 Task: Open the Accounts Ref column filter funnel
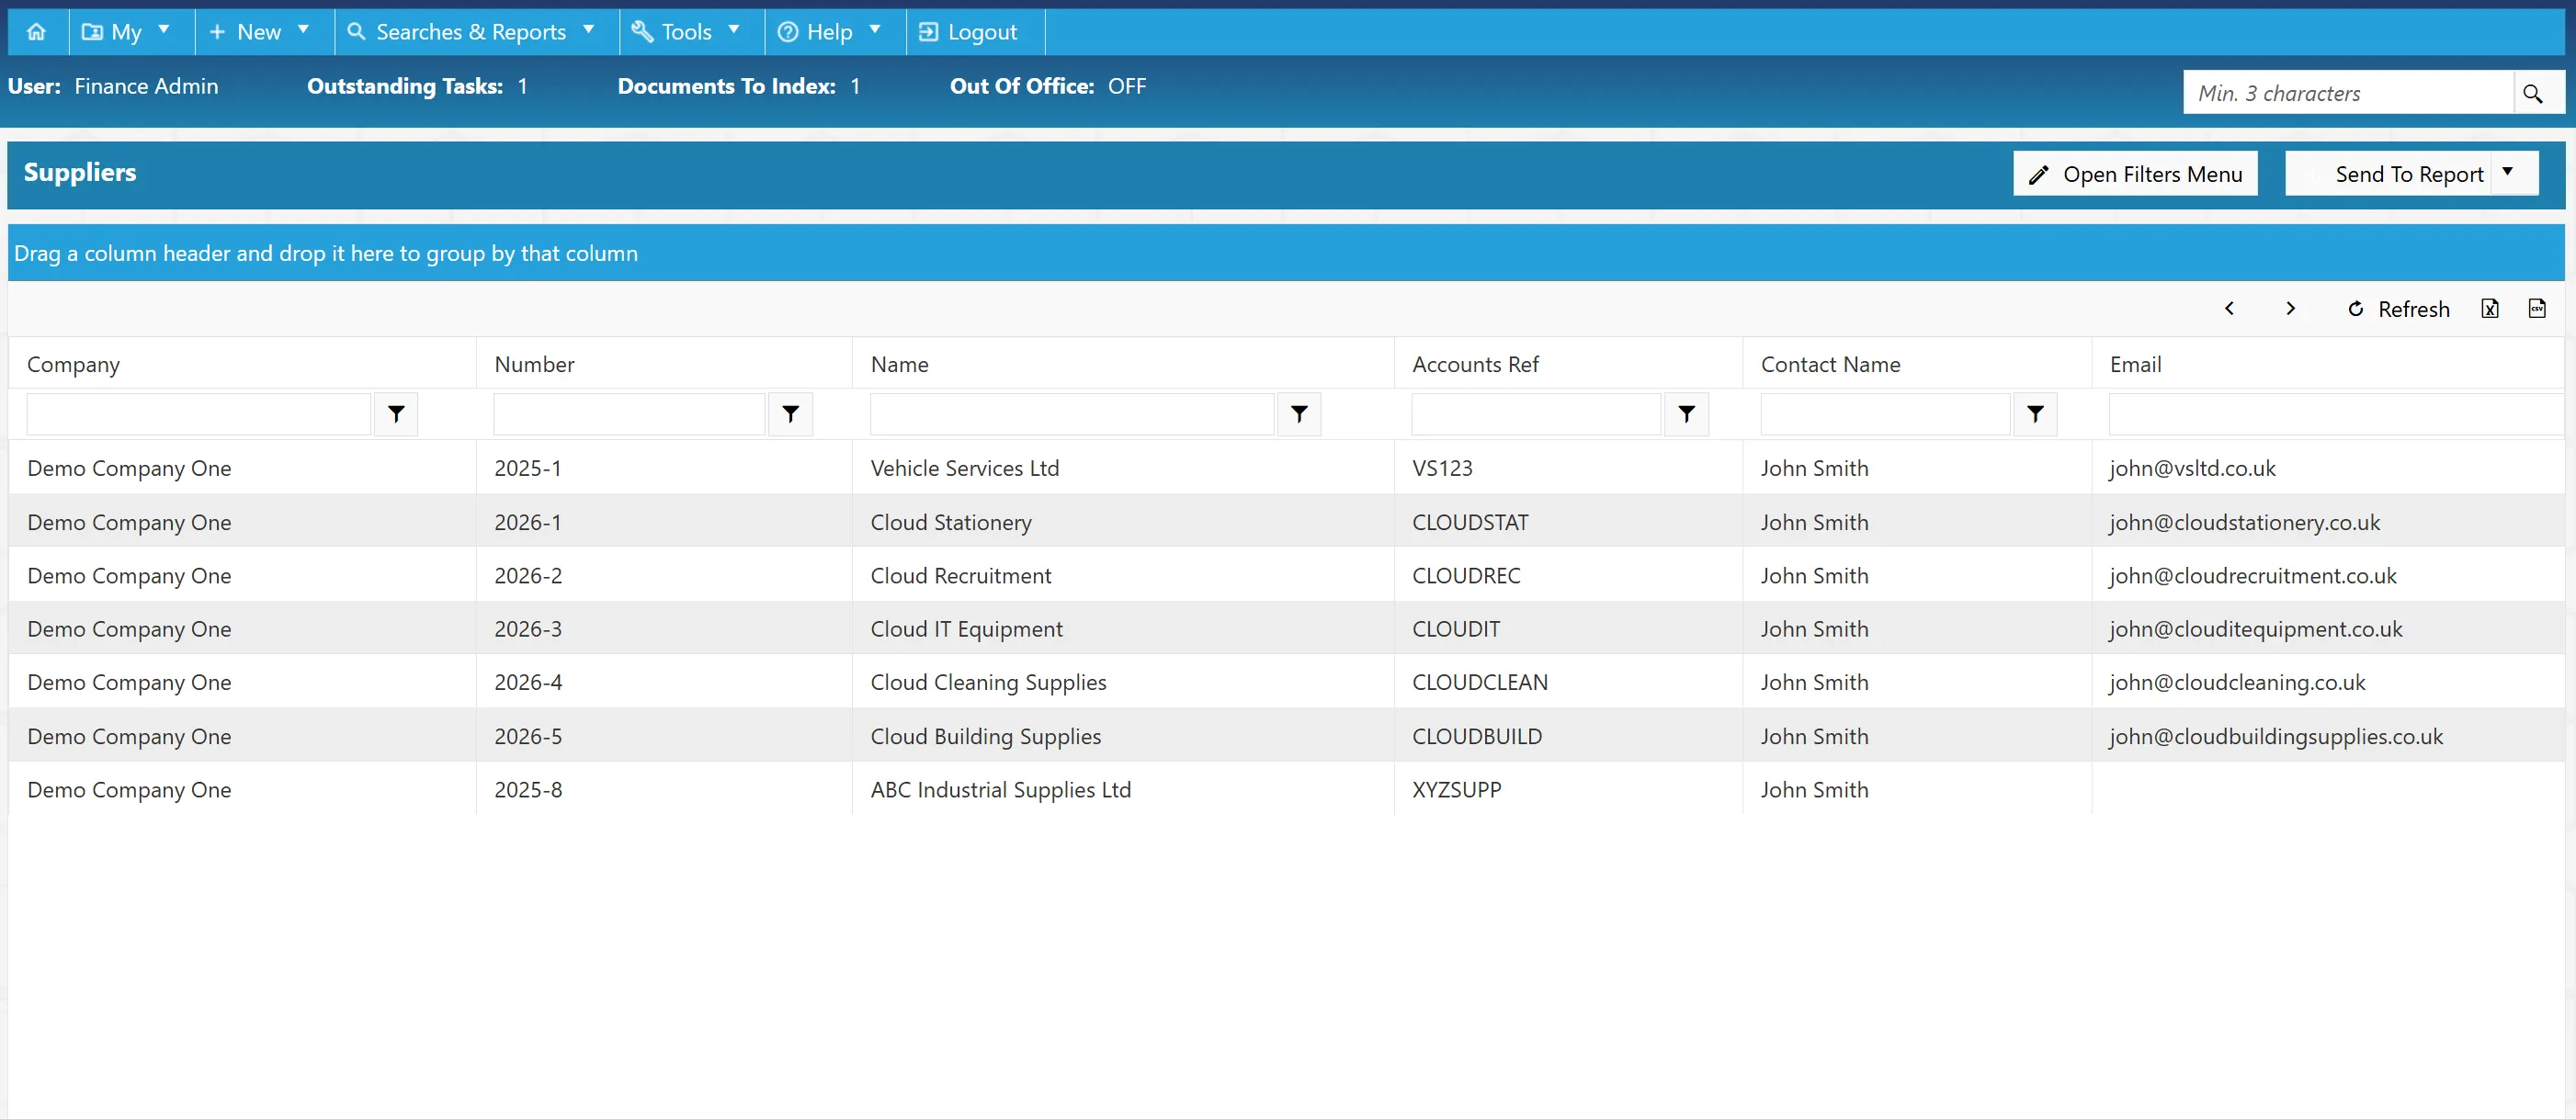pos(1686,414)
